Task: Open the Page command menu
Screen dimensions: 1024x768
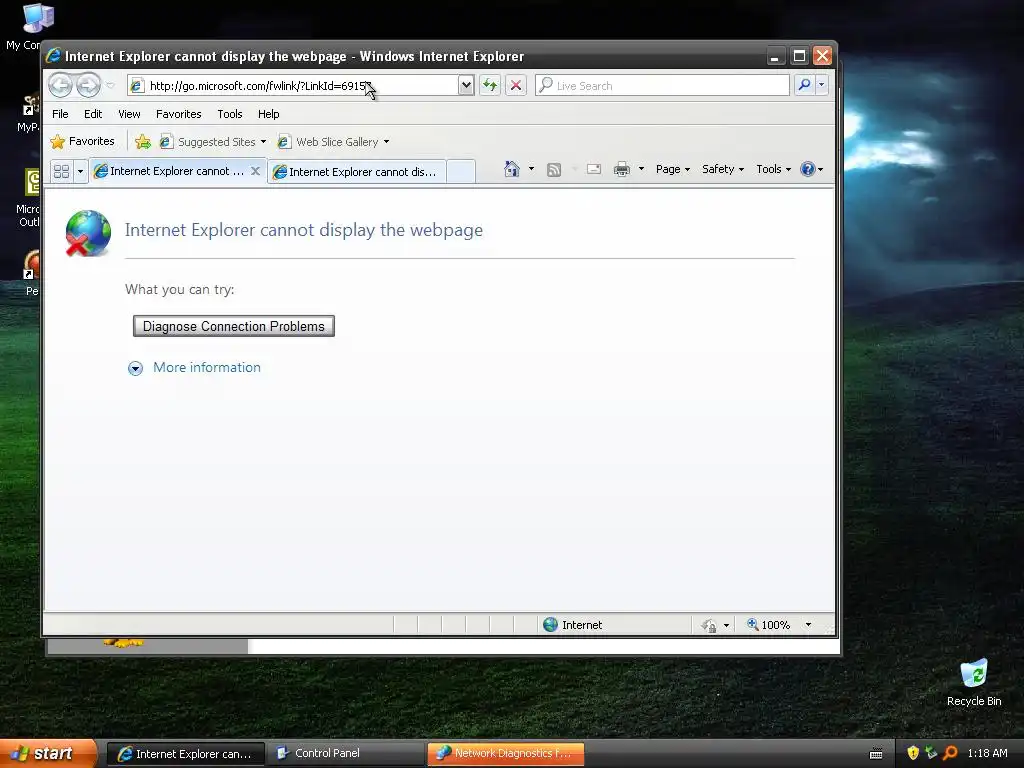Action: tap(673, 169)
